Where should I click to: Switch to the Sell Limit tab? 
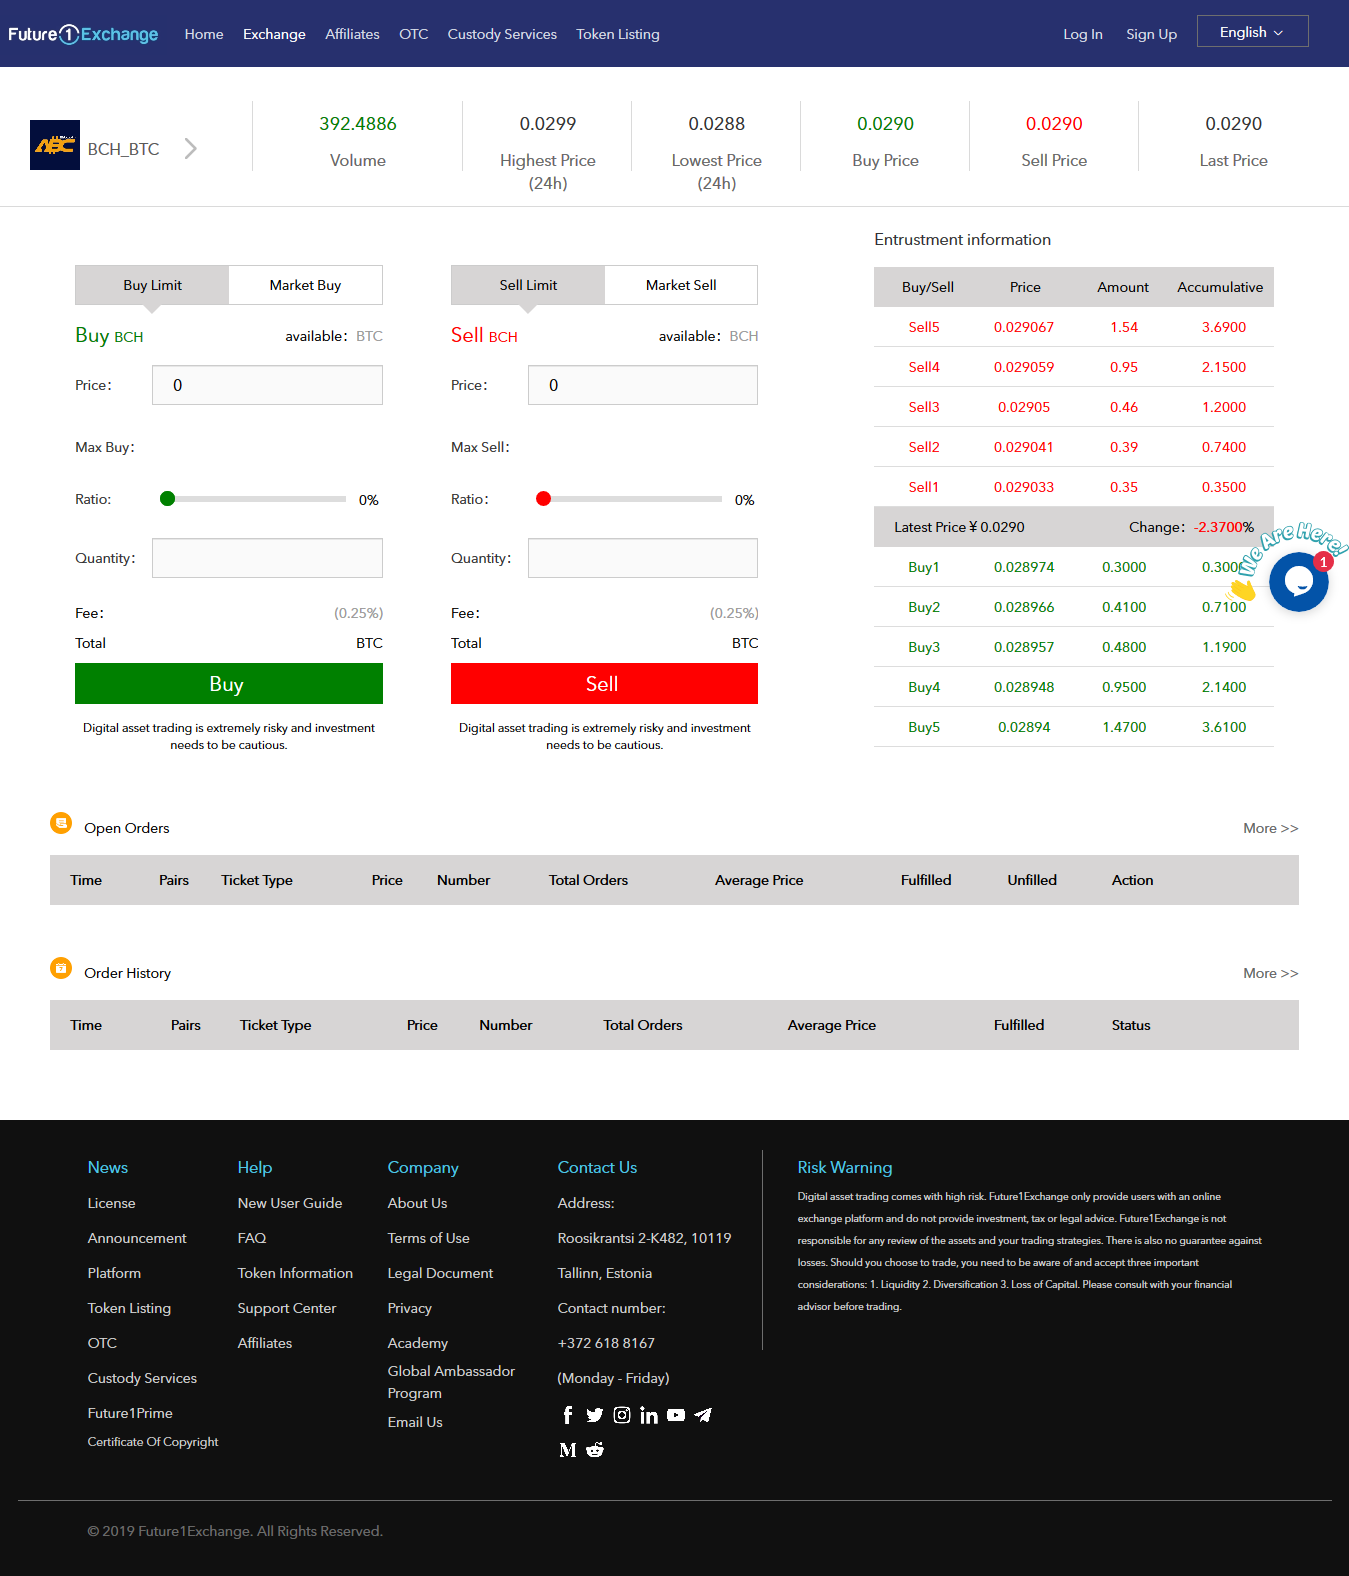528,285
